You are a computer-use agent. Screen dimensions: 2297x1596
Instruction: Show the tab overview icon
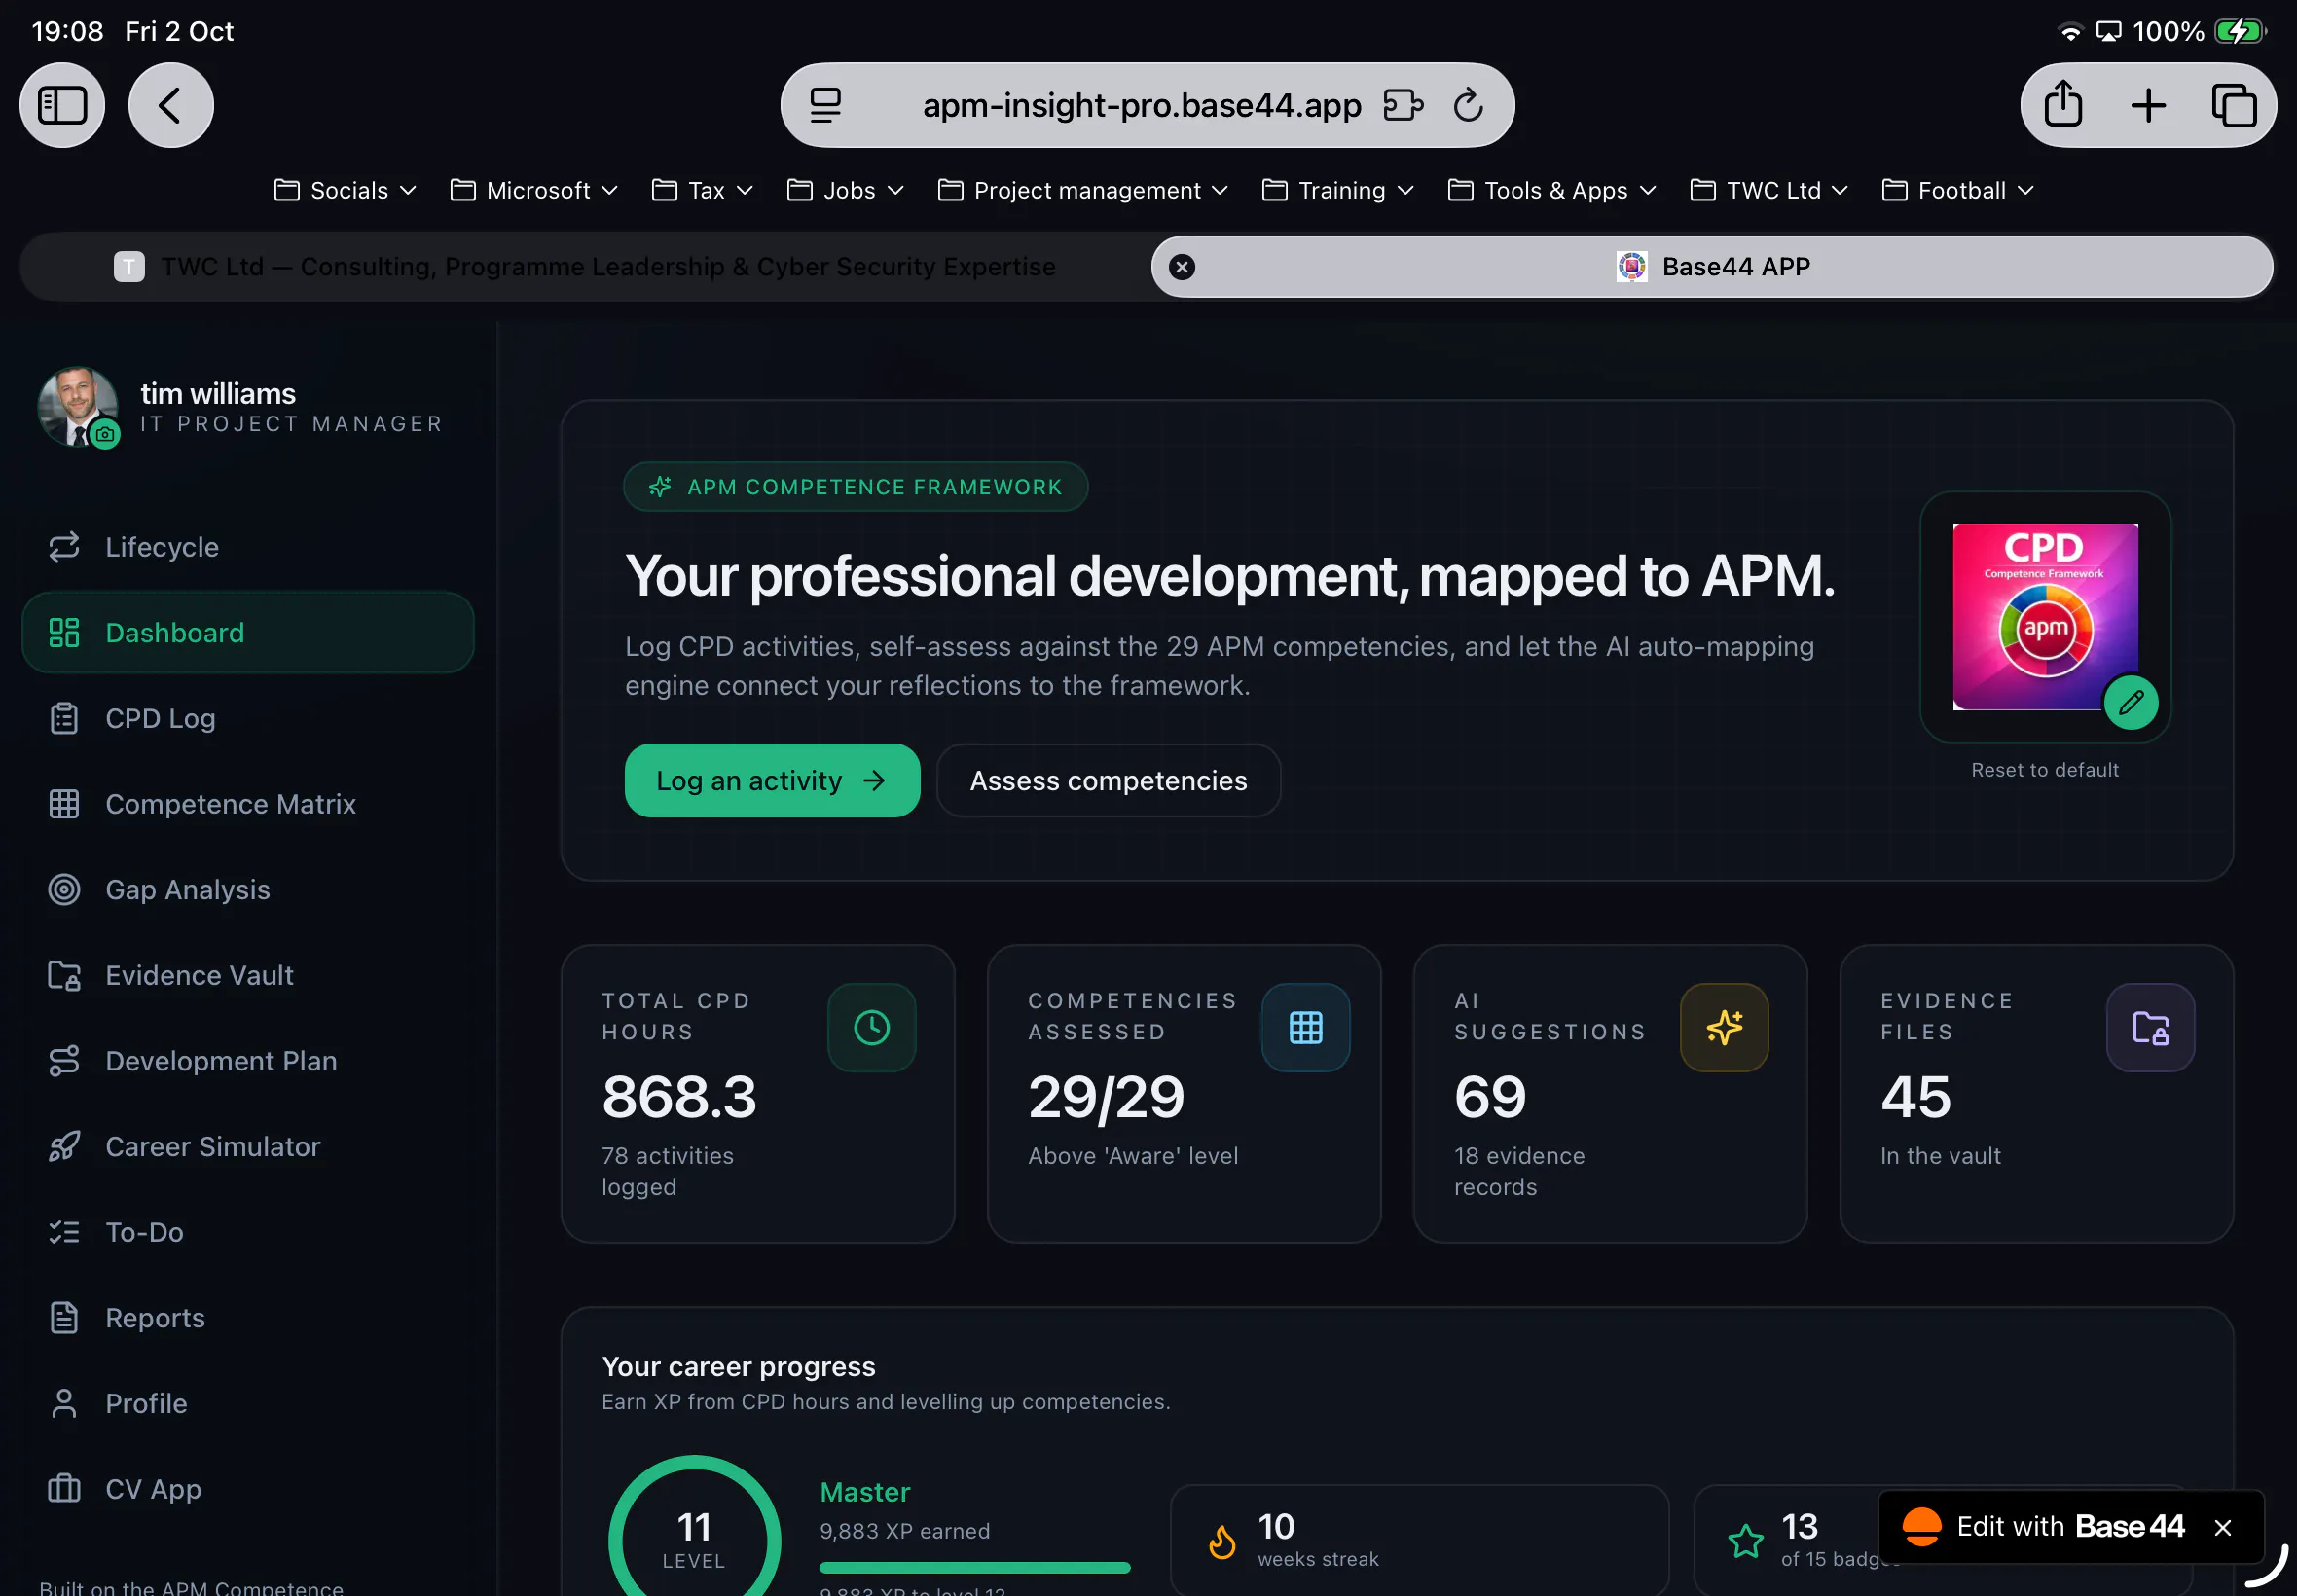point(2233,105)
